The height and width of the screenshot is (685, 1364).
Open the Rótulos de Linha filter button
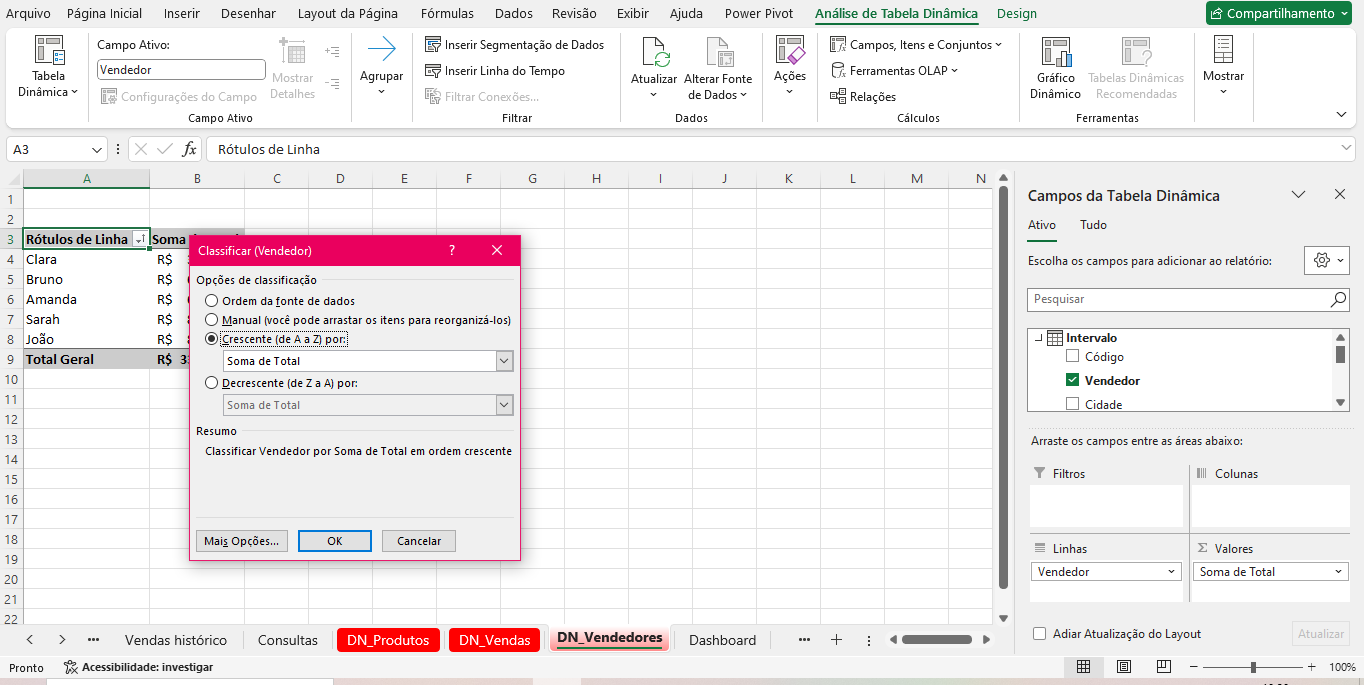[139, 239]
